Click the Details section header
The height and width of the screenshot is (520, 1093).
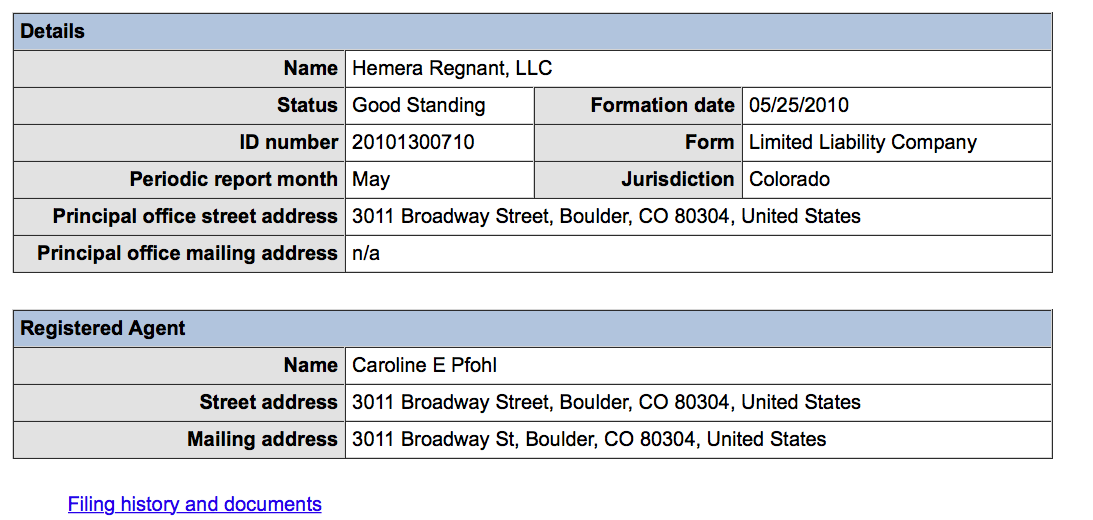(x=53, y=31)
